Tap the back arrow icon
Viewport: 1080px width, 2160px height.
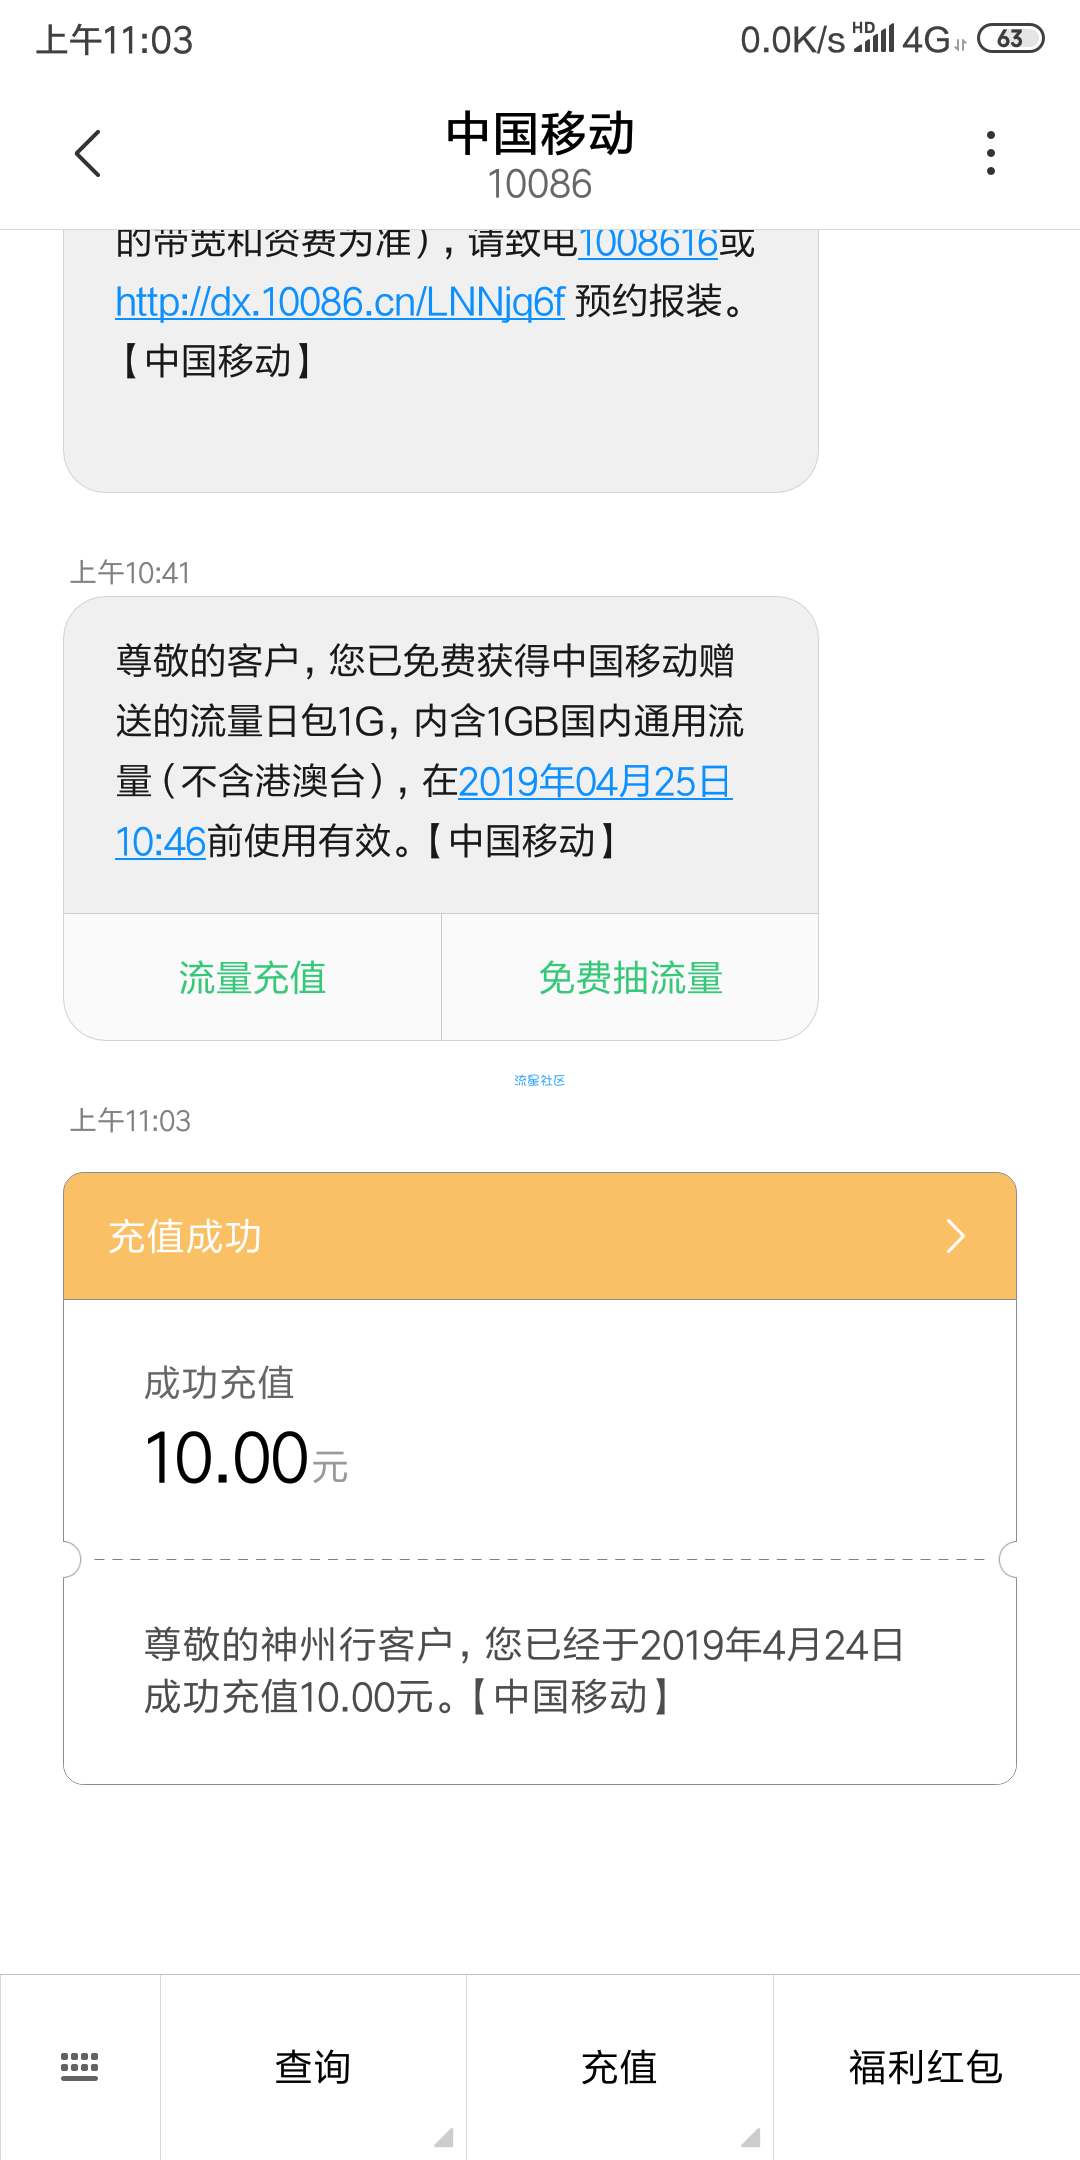[88, 153]
